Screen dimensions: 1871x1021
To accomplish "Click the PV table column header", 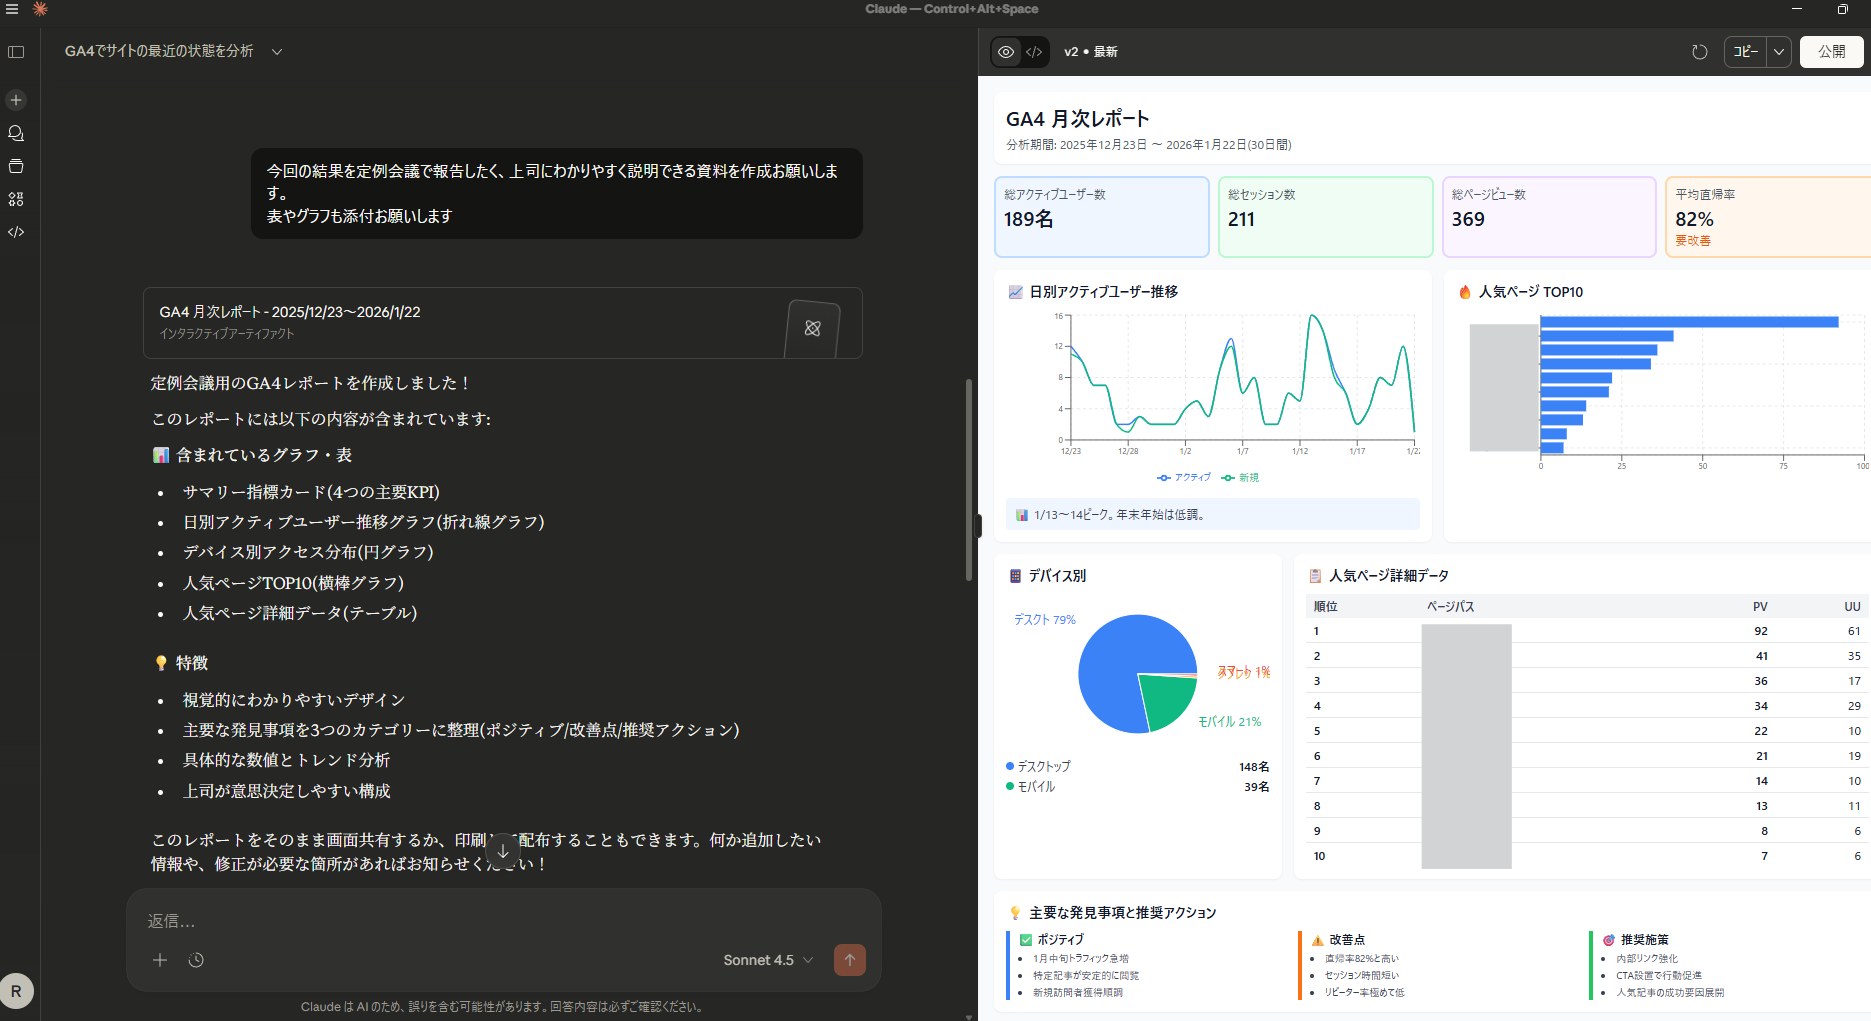I will click(1760, 607).
